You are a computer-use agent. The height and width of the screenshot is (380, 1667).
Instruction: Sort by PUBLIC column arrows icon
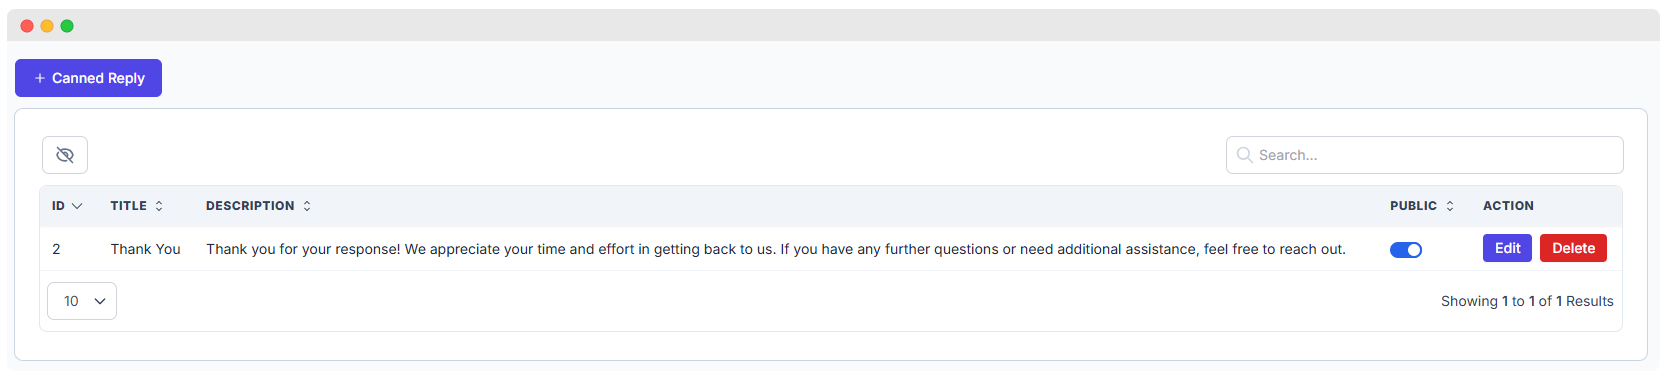(x=1449, y=206)
